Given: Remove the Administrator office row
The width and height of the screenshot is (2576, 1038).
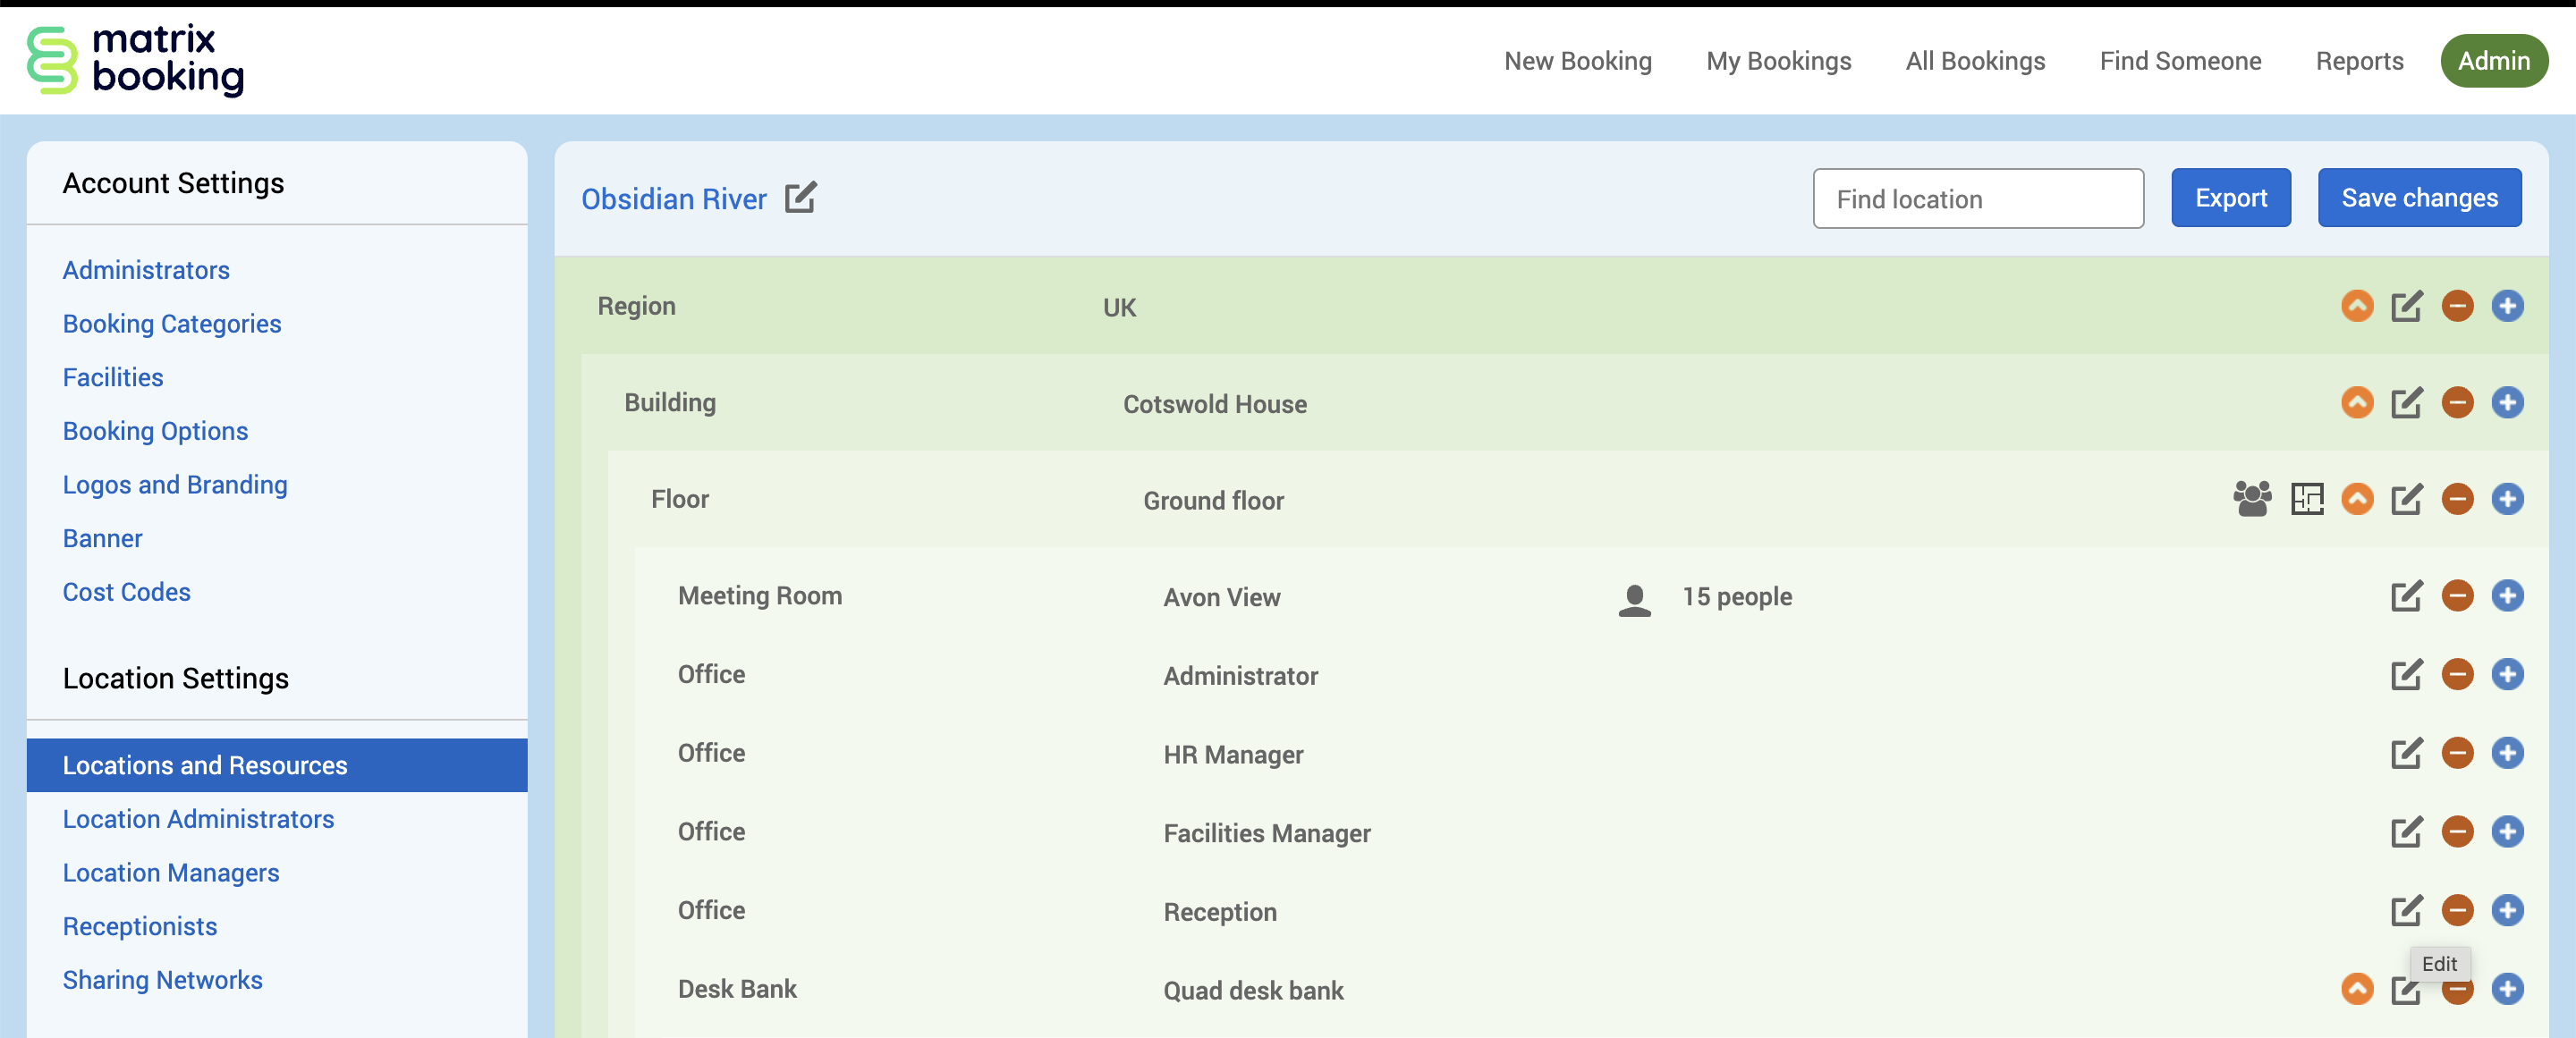Looking at the screenshot, I should click(2456, 674).
